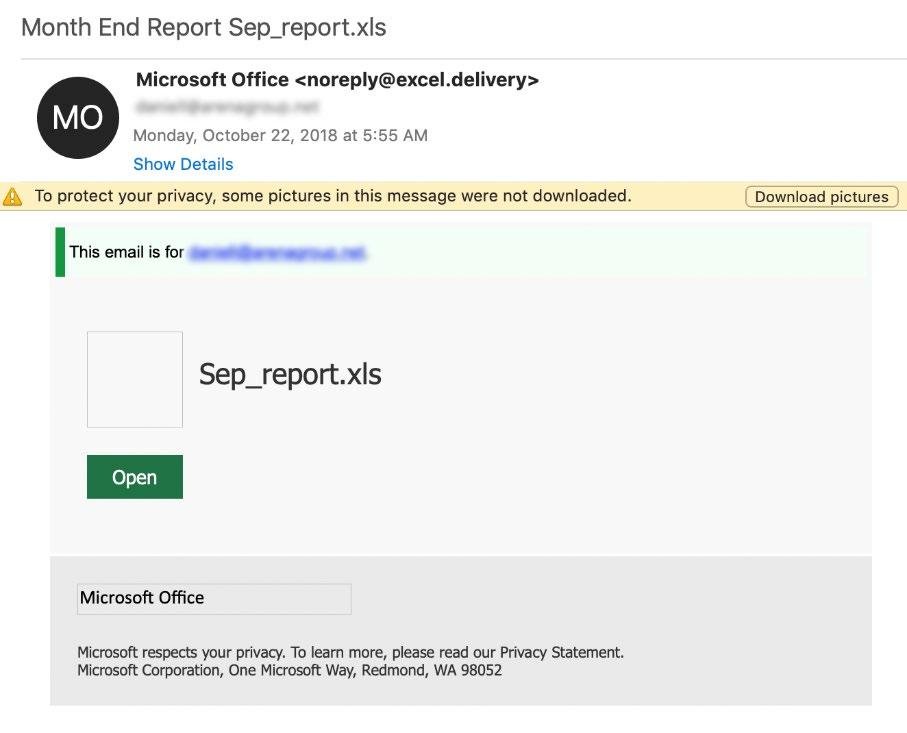Click the blurred recipient address under sender

226,107
